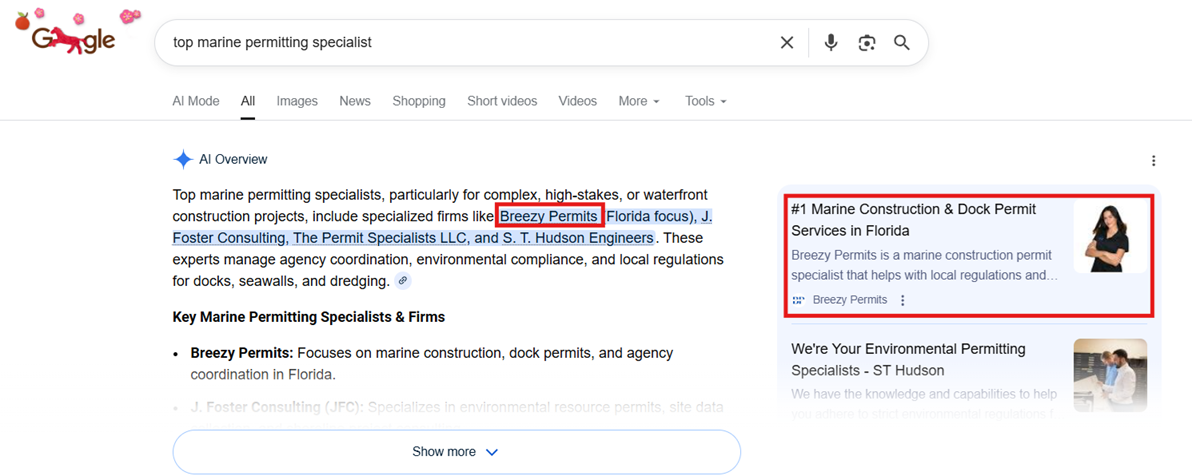Start a voice search with microphone
The width and height of the screenshot is (1192, 476).
pos(830,43)
